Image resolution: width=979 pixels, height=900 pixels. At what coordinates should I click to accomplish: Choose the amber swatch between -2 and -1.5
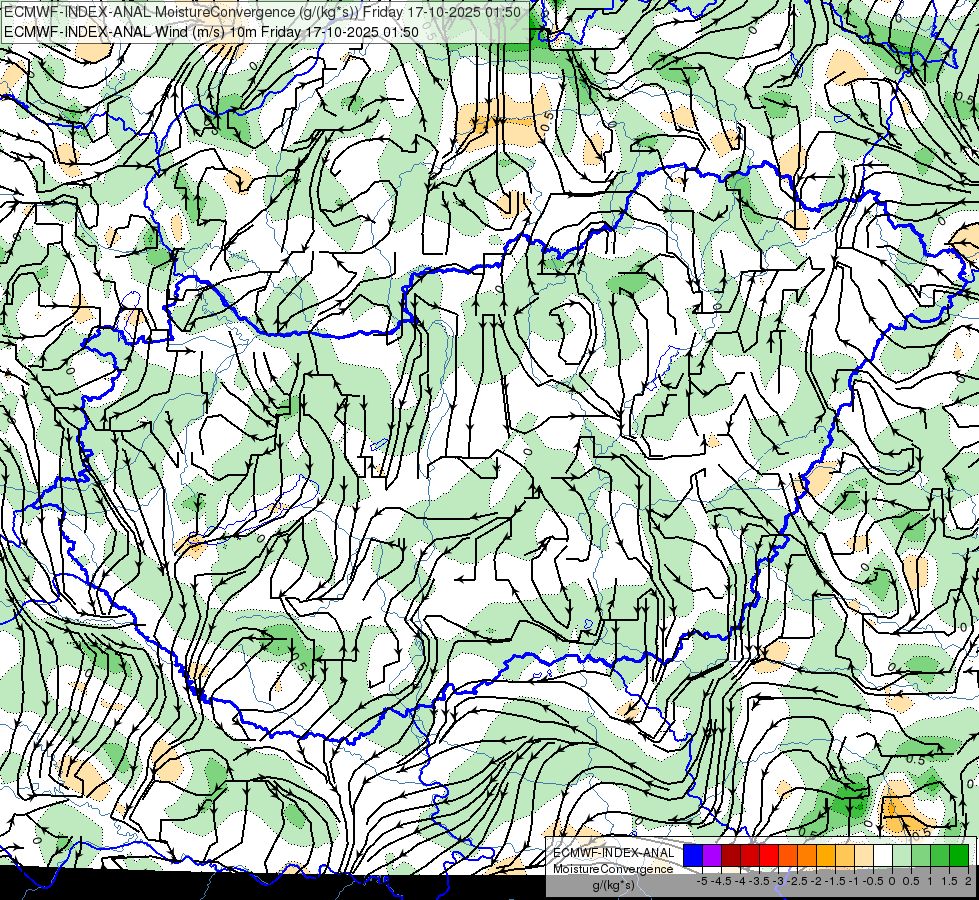pyautogui.click(x=826, y=855)
